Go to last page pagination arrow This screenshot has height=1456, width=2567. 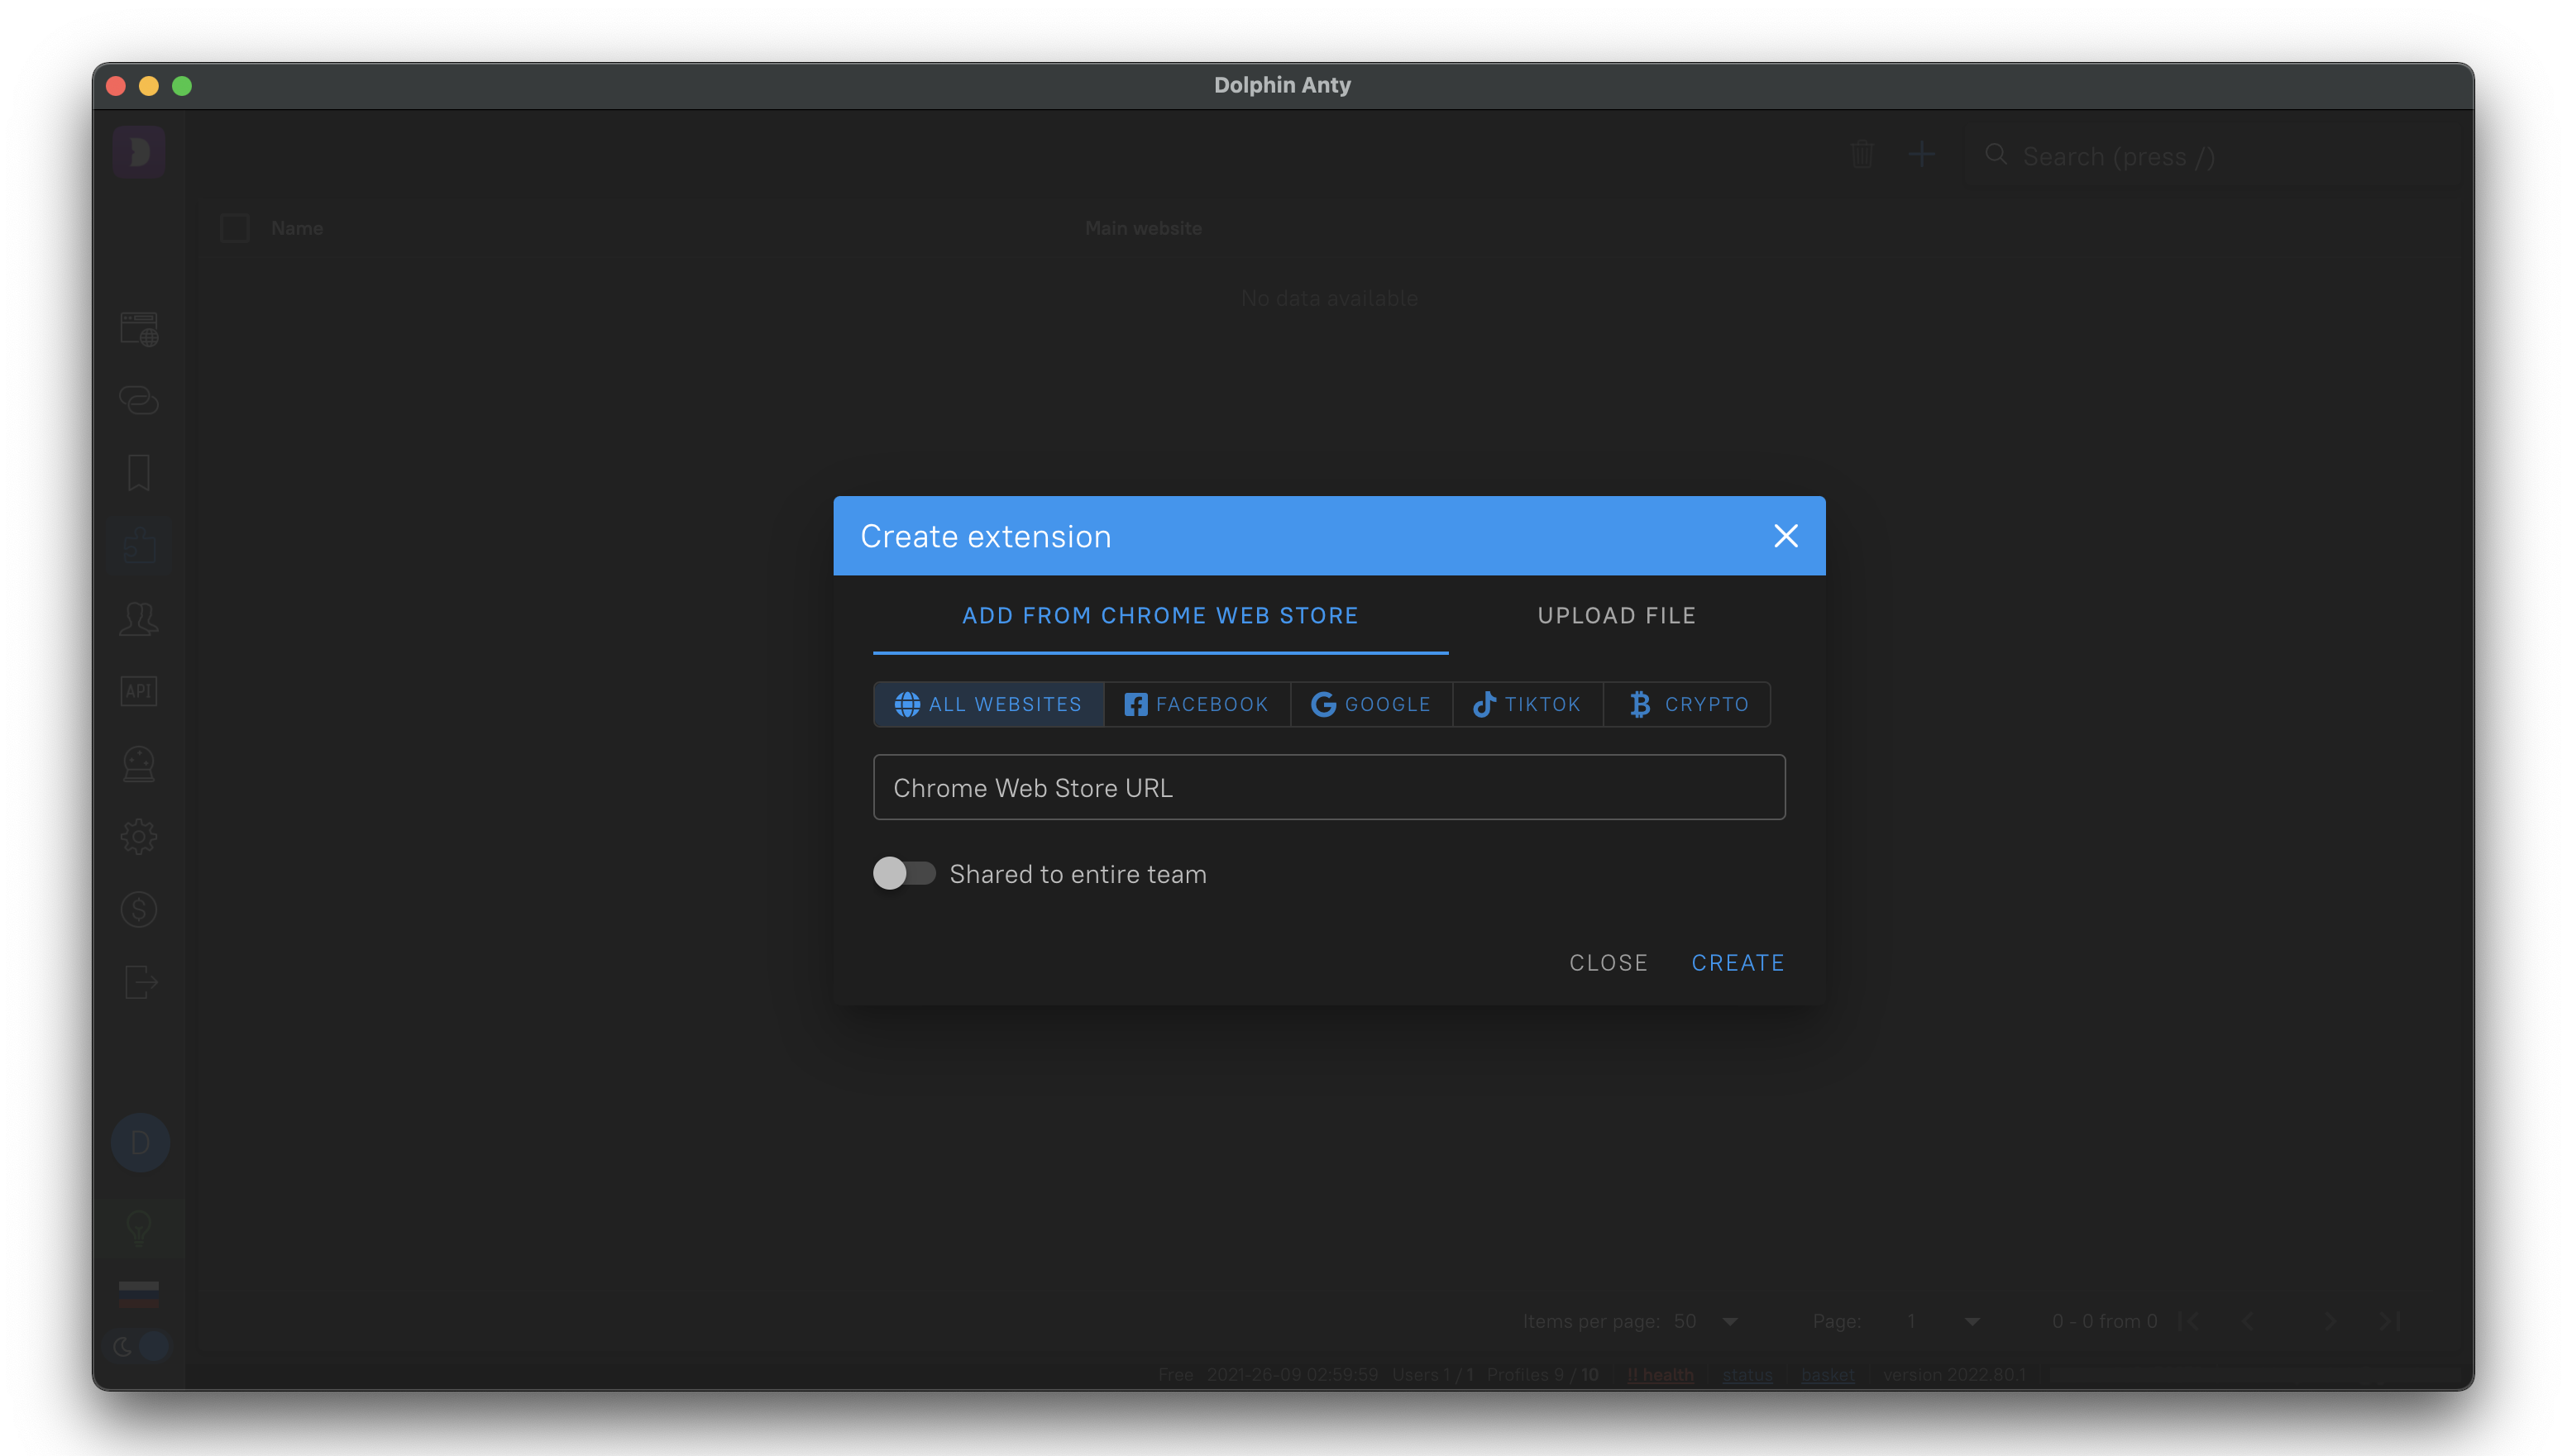(x=2390, y=1321)
